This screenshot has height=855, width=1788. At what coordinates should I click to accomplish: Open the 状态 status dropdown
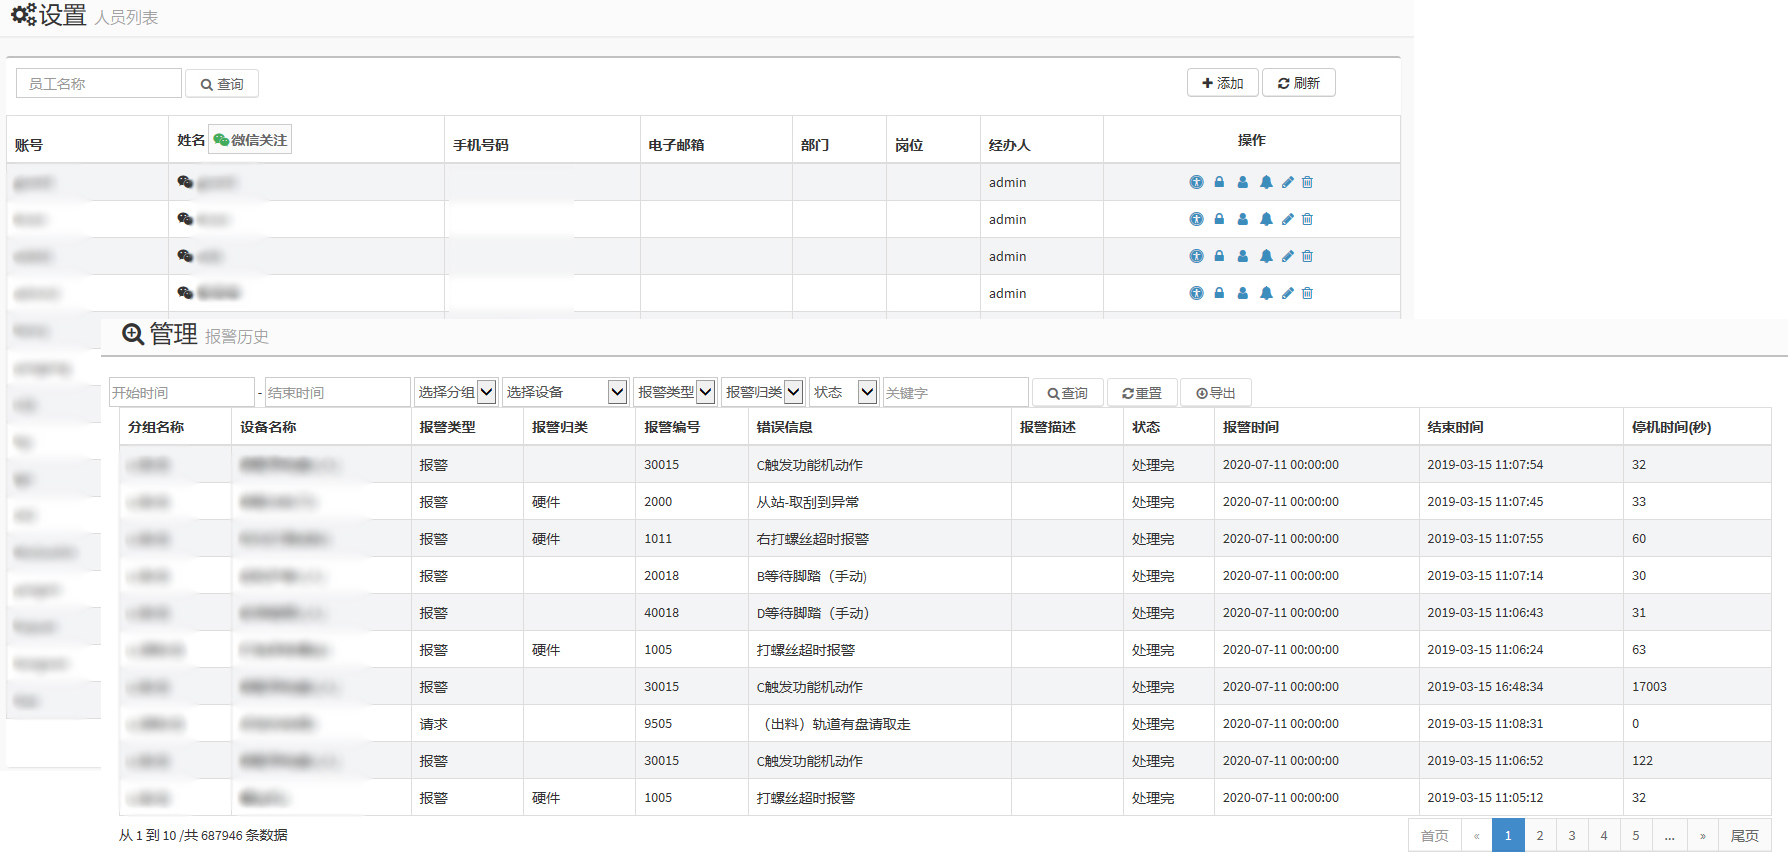(843, 392)
